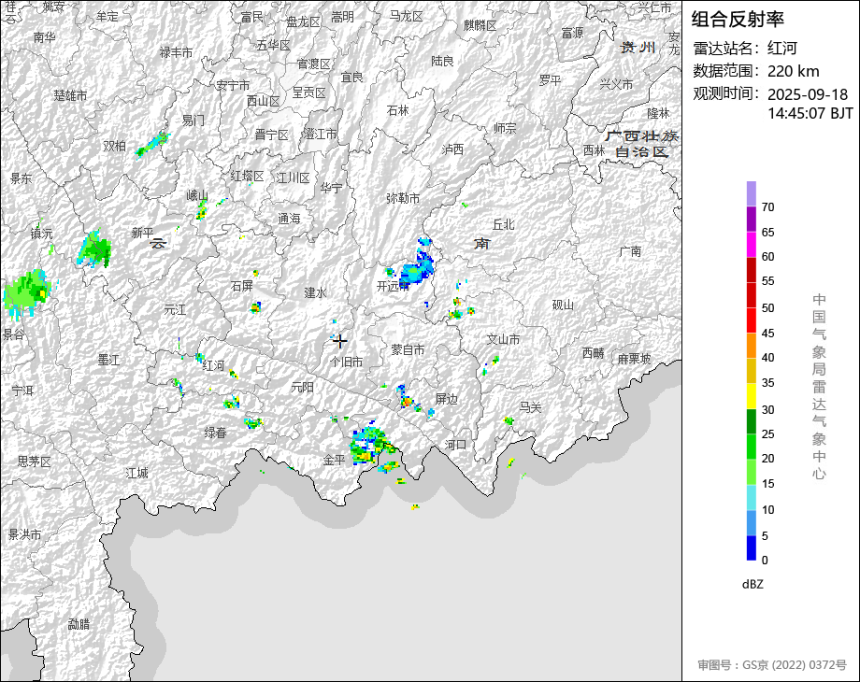Select the yellow 30-35 dBZ legend swatch
The image size is (860, 682).
[x=751, y=396]
